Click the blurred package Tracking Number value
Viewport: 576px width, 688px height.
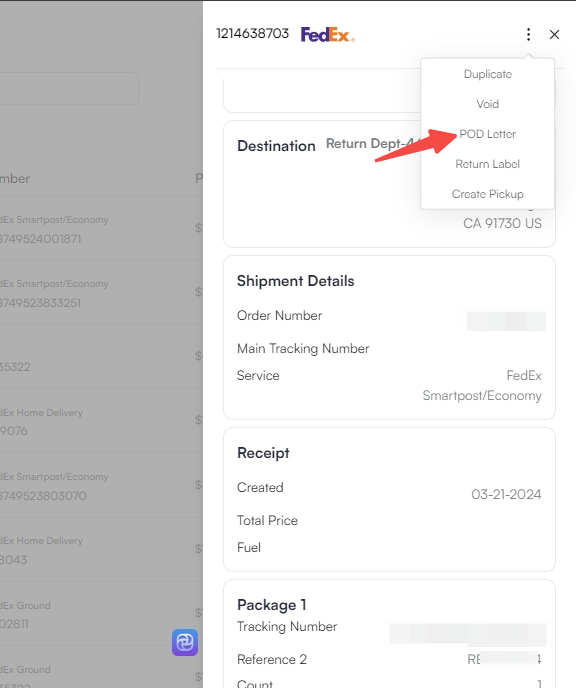(x=468, y=634)
